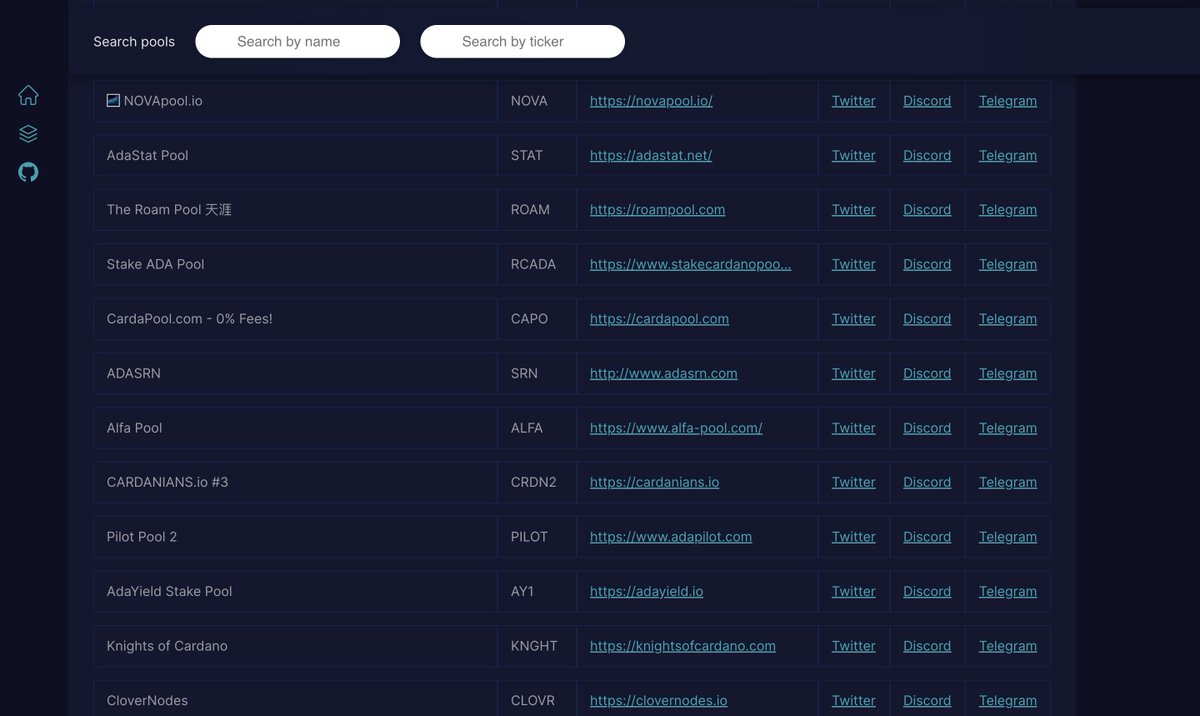Open Discord link for ADASRN
This screenshot has height=716, width=1200.
[927, 373]
